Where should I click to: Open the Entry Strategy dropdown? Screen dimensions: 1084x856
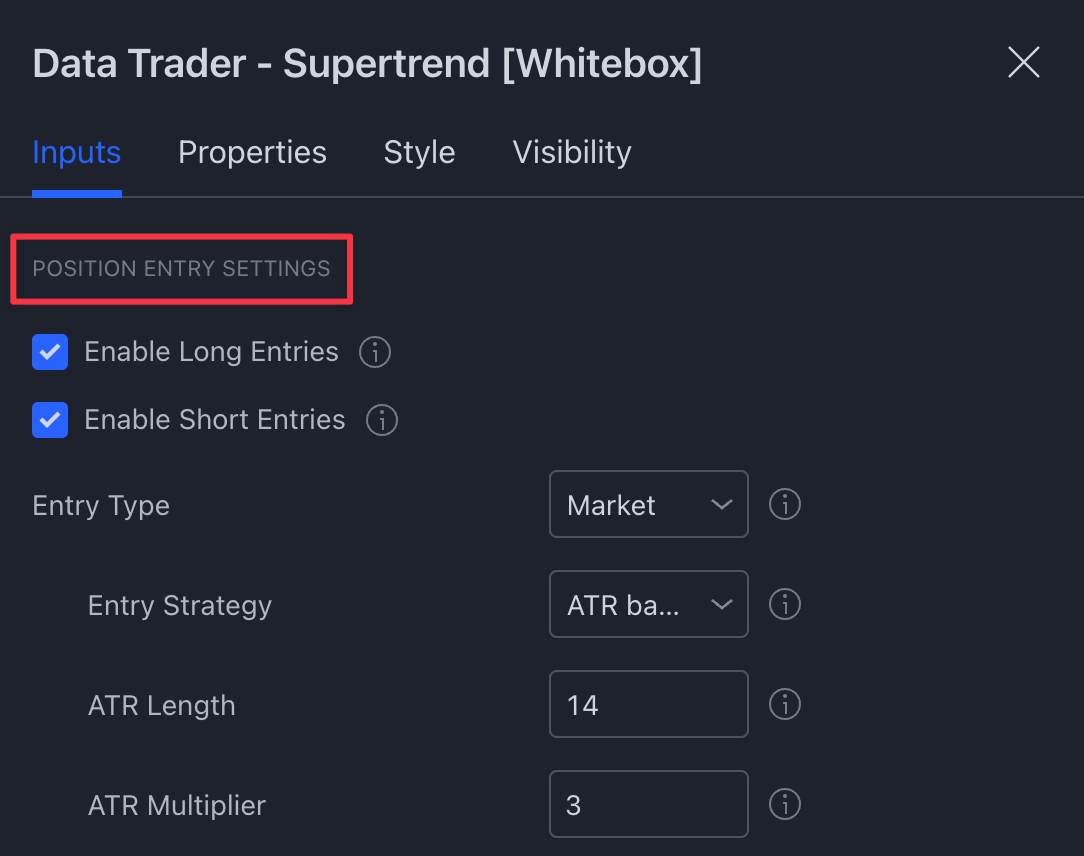click(x=648, y=604)
